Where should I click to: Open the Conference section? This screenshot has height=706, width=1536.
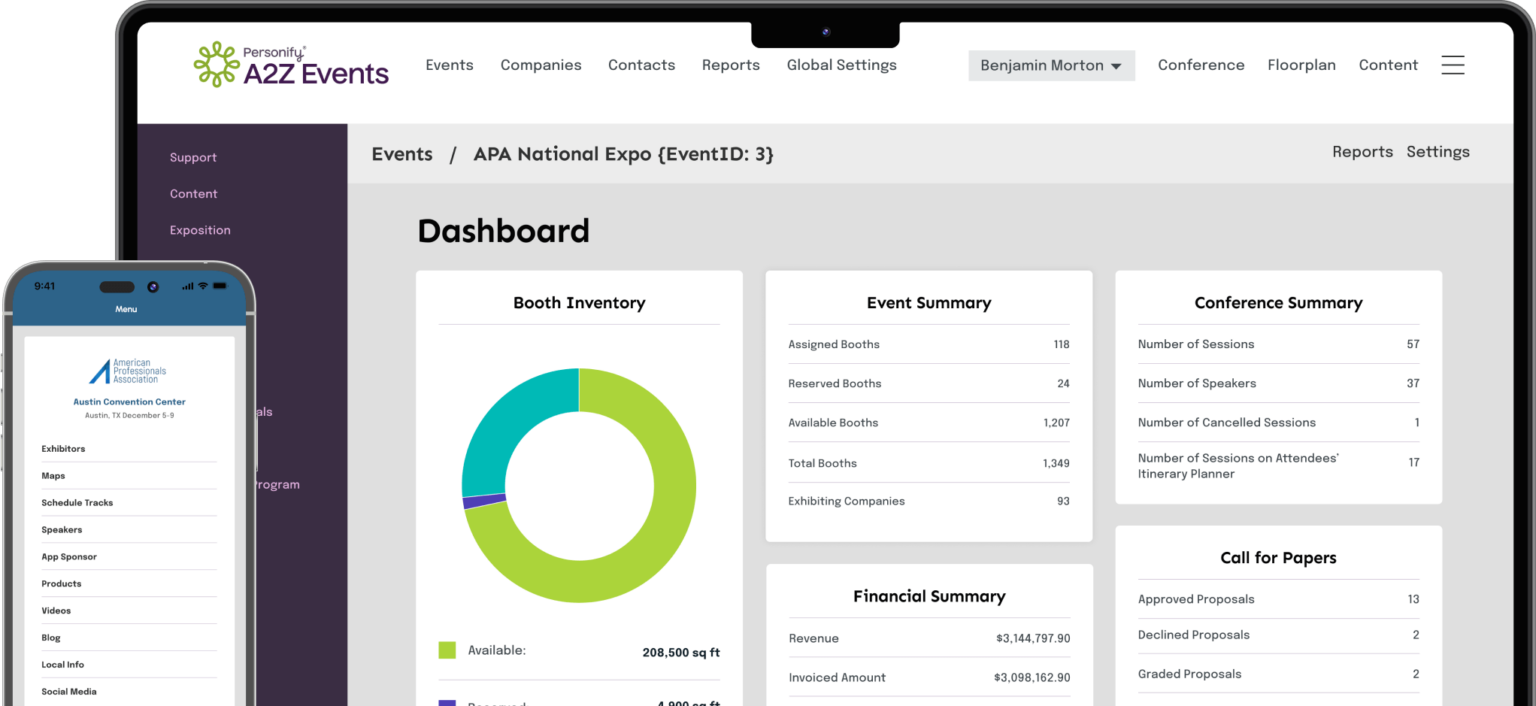point(1200,64)
